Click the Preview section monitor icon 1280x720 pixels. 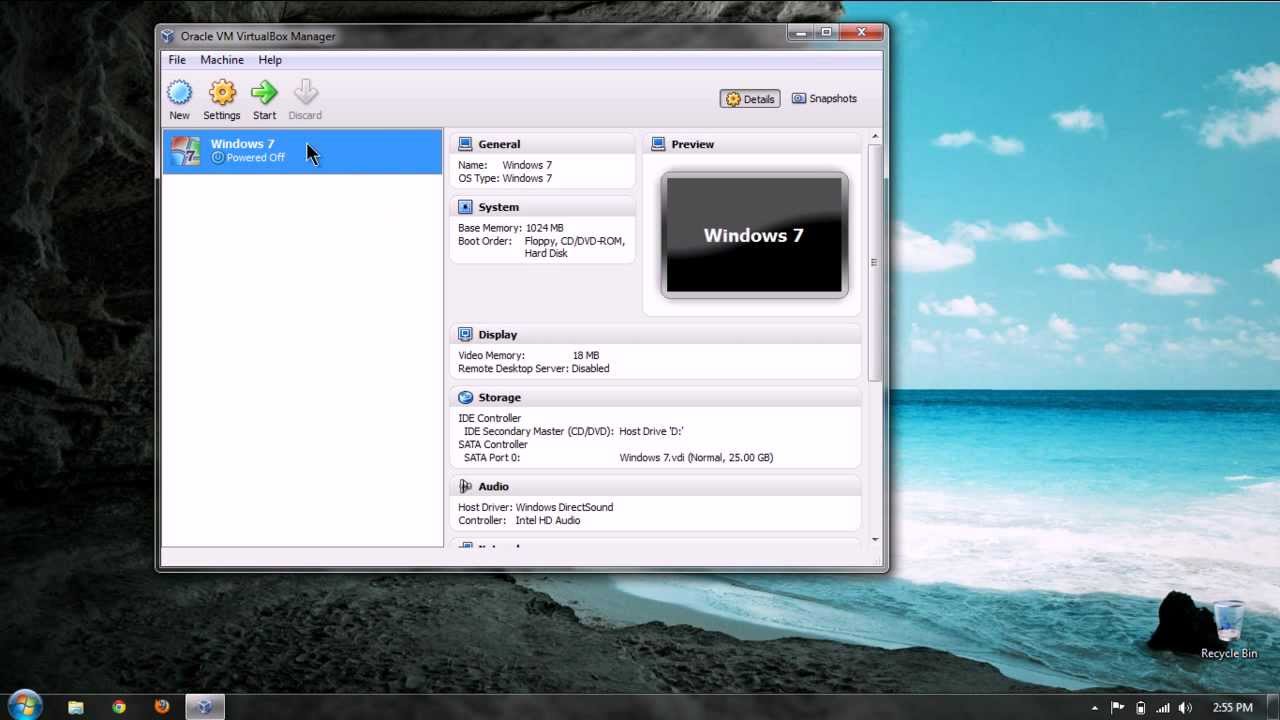pyautogui.click(x=658, y=144)
